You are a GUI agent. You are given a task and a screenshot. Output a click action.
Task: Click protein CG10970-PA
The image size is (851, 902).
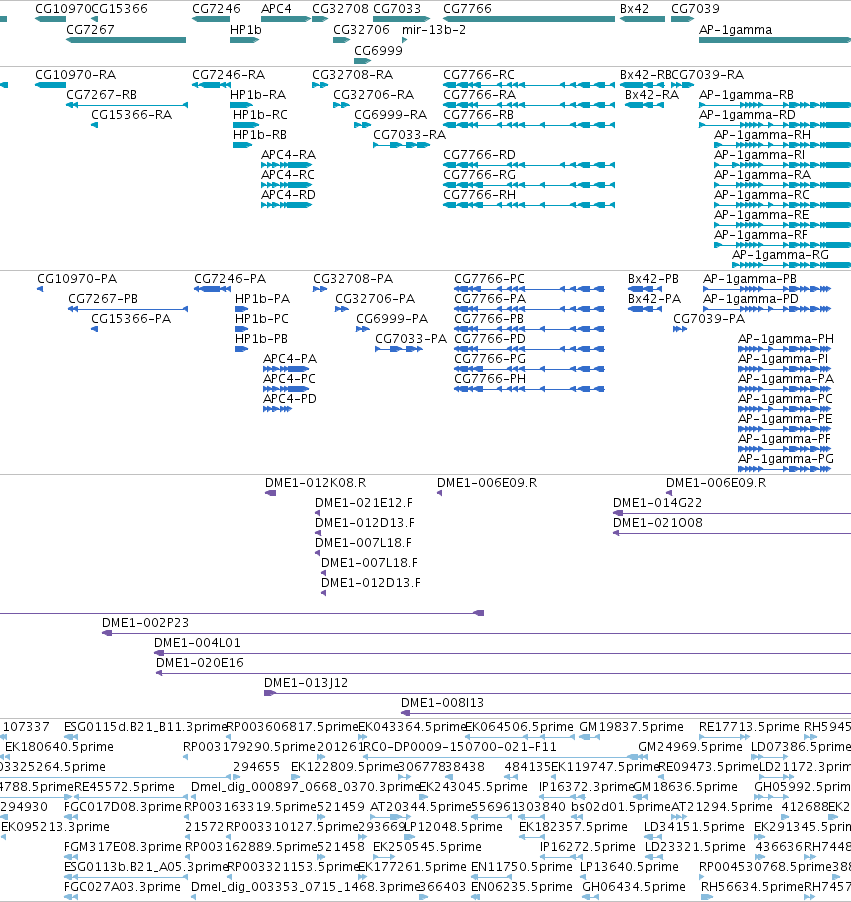(x=77, y=279)
